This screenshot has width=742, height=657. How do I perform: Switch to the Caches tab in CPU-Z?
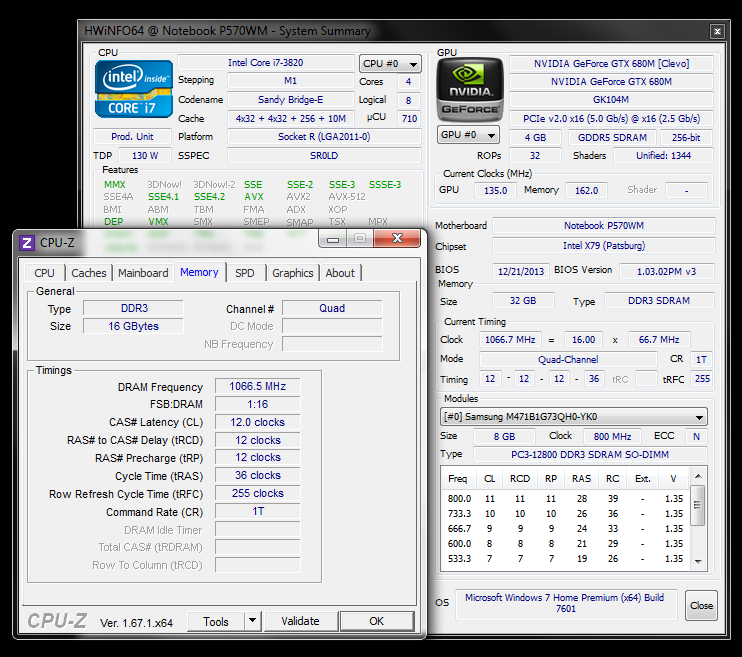pos(88,273)
